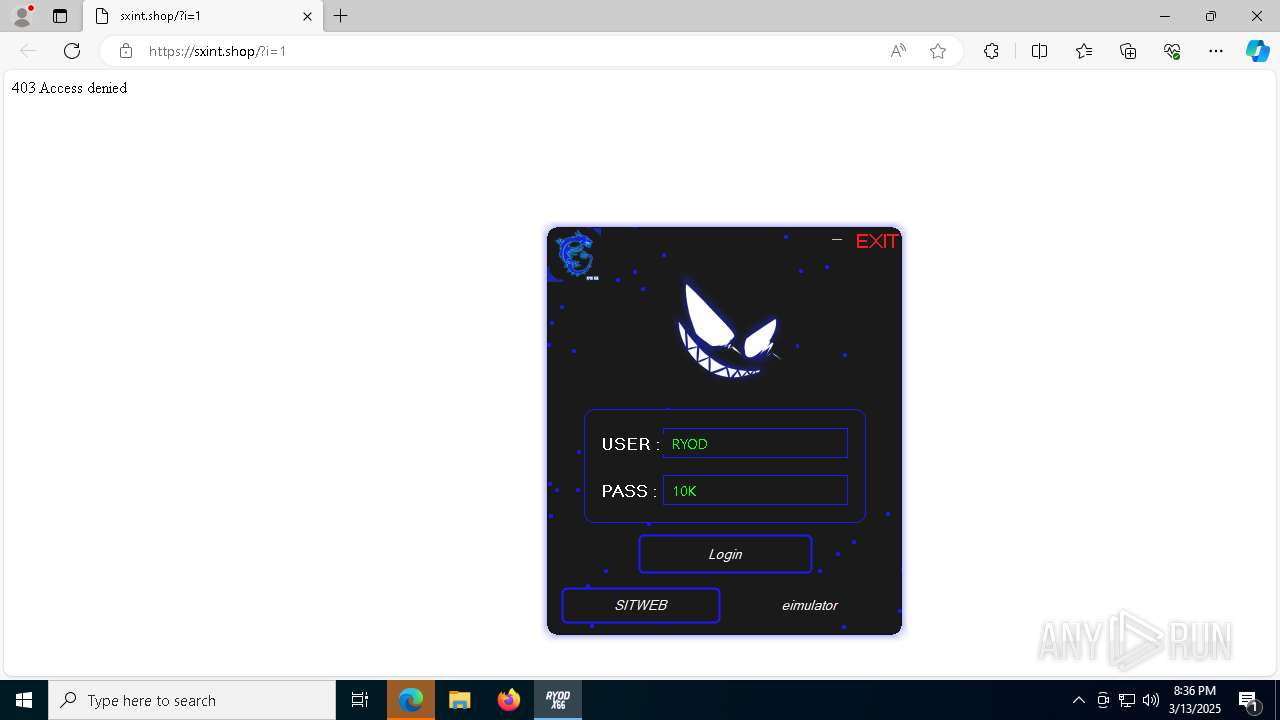Toggle Split screen view
The image size is (1280, 720).
[1039, 51]
